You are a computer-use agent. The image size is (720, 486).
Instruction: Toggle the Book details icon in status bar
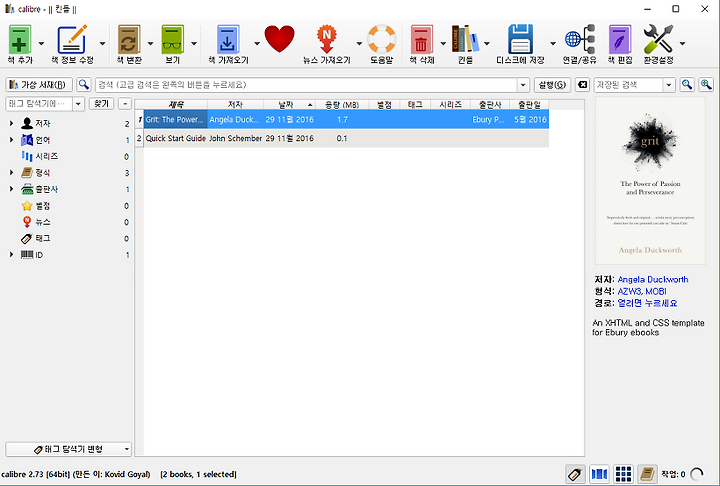[647, 474]
